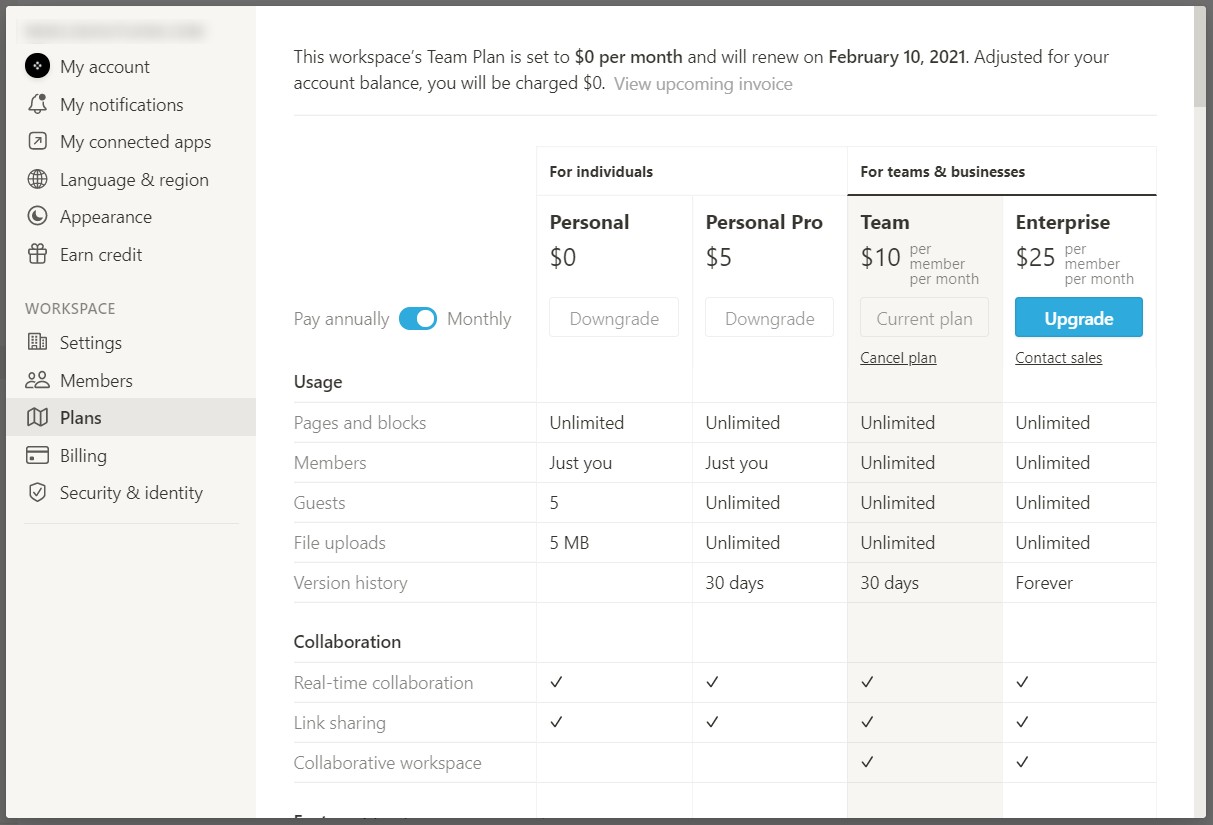Click the Security & identity shield icon
1213x825 pixels.
(x=37, y=493)
